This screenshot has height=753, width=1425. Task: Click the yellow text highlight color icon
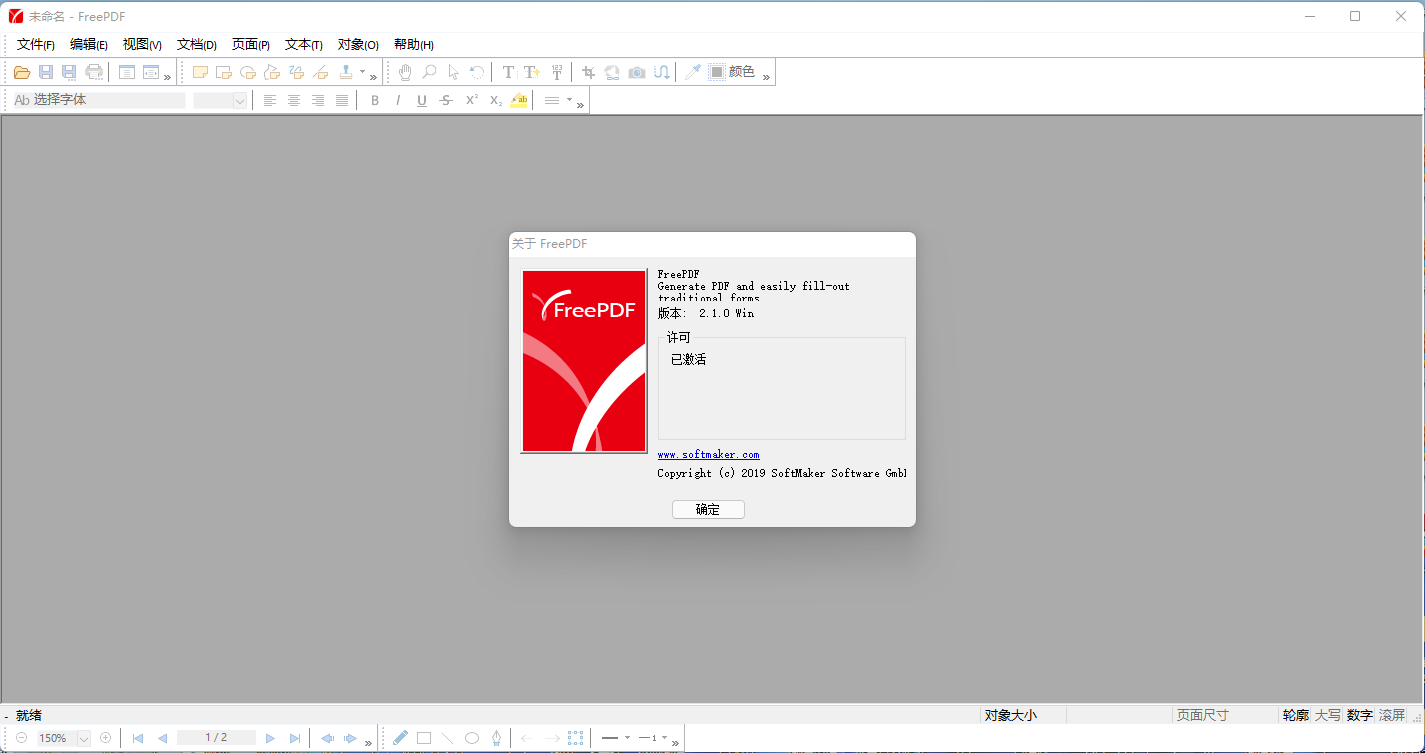pos(519,100)
